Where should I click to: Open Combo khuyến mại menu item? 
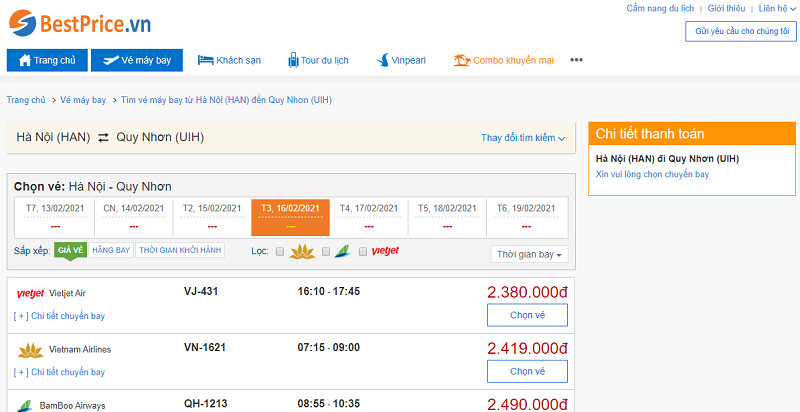coord(504,60)
